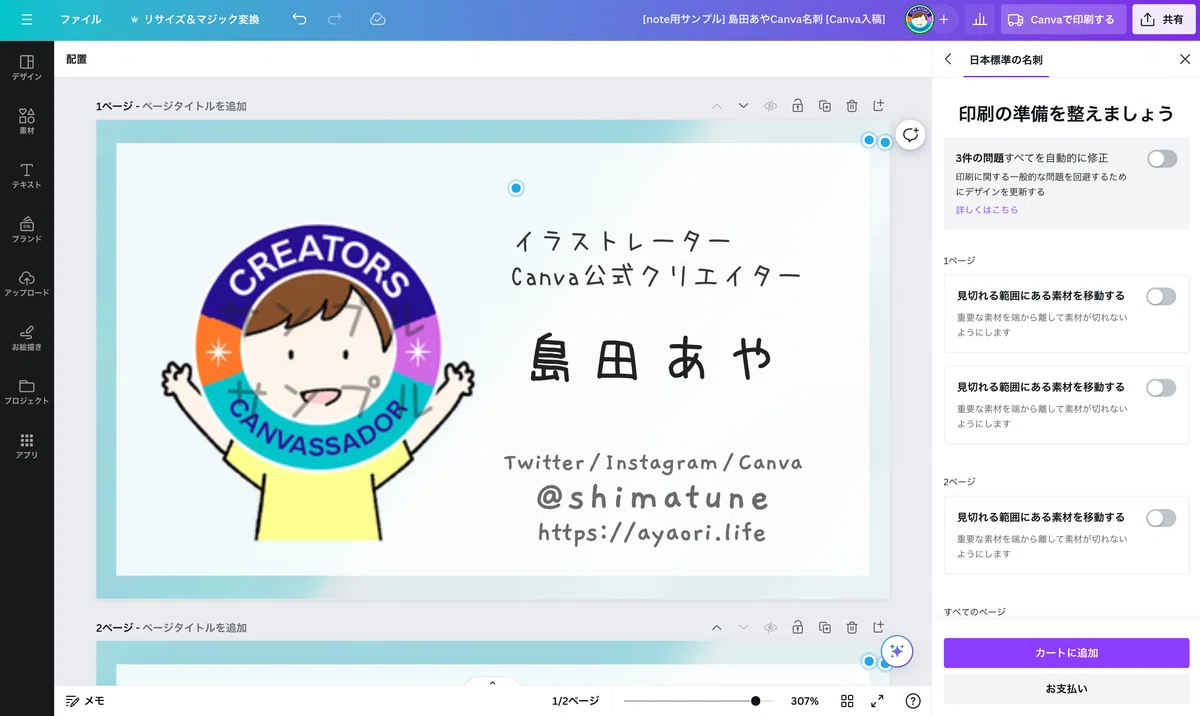
Task: Open the アプリ apps panel
Action: click(x=27, y=446)
